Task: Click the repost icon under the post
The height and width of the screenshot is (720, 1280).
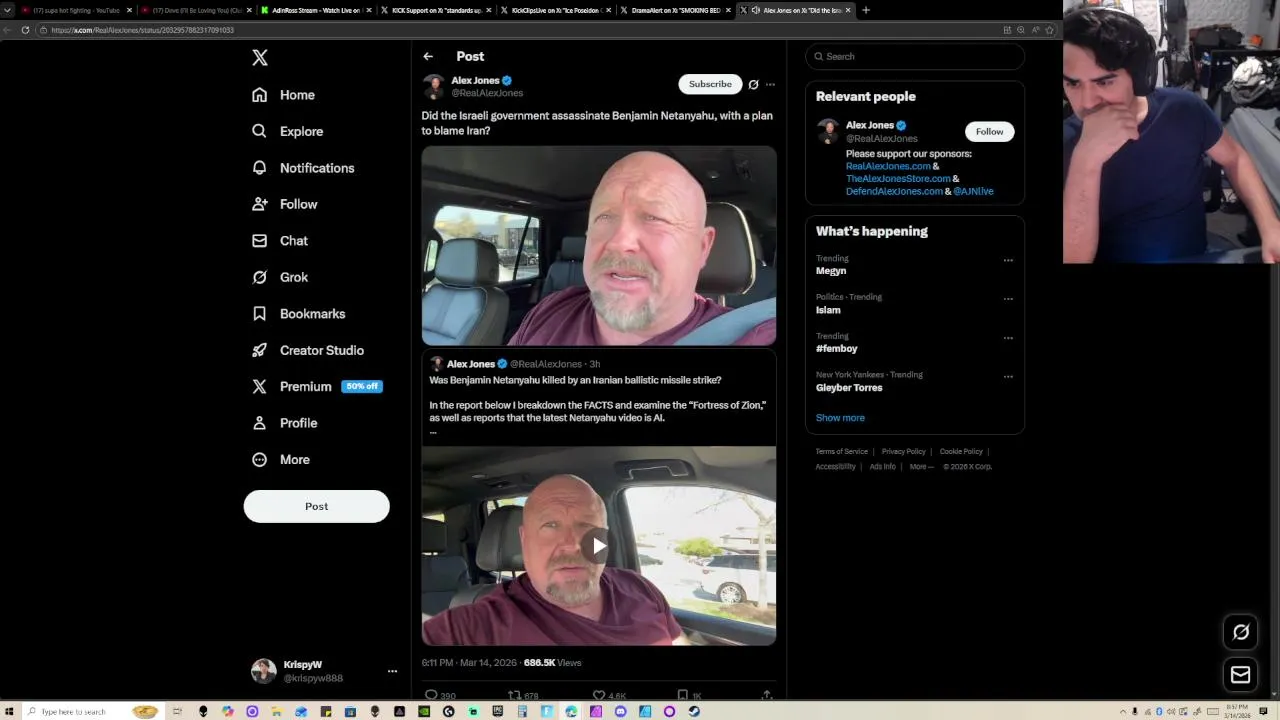Action: coord(514,695)
